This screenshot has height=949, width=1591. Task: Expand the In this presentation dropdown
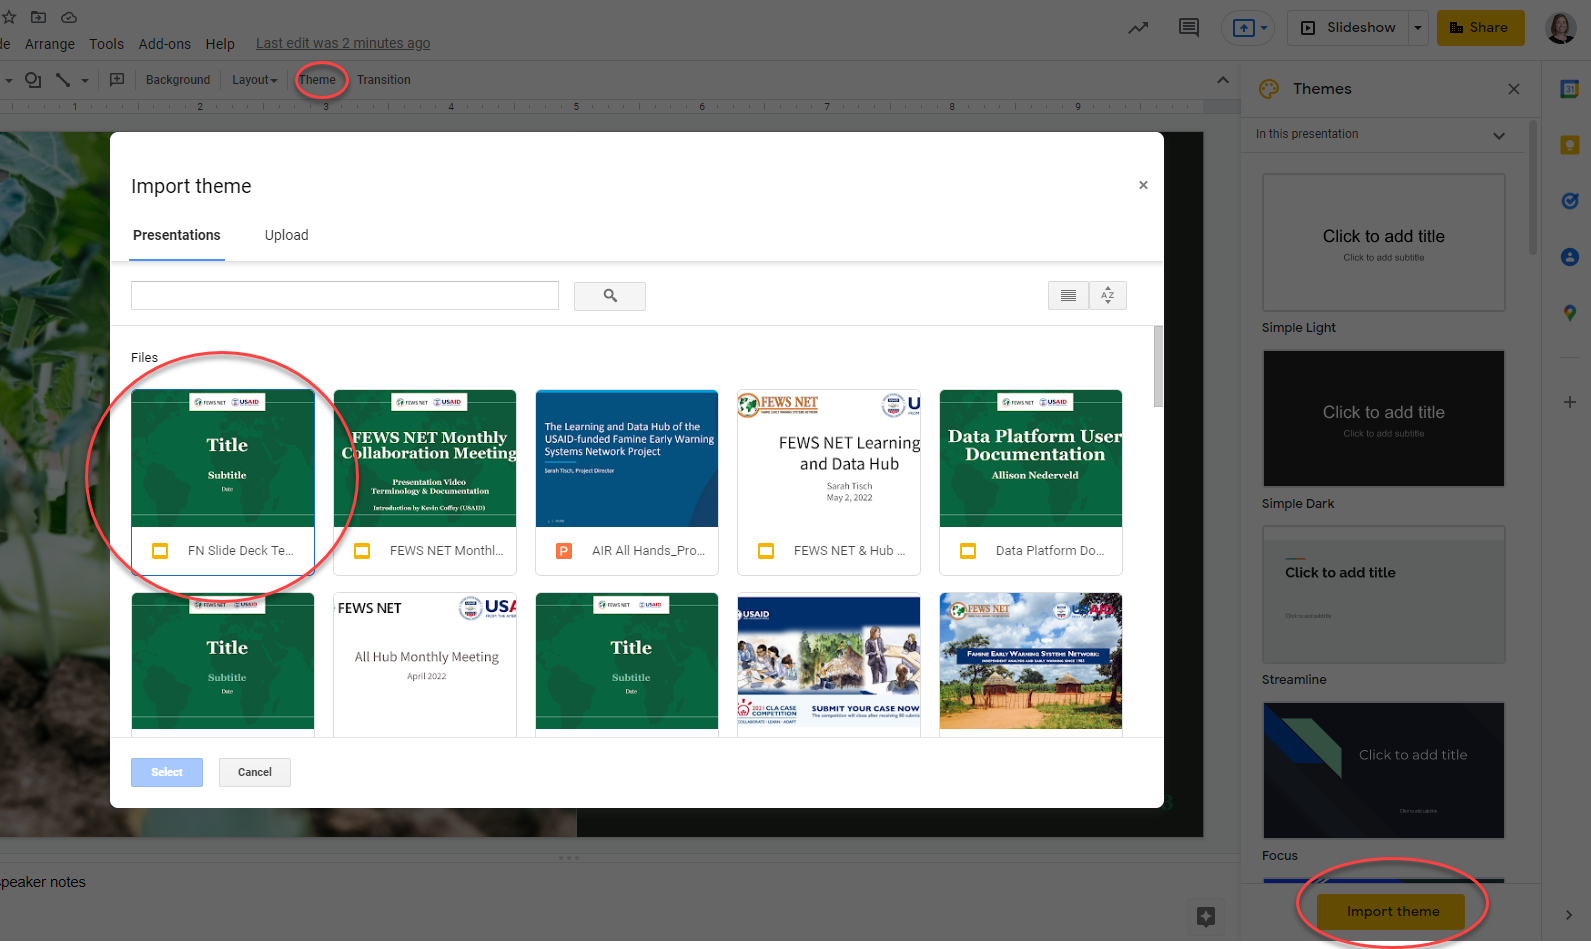tap(1499, 135)
